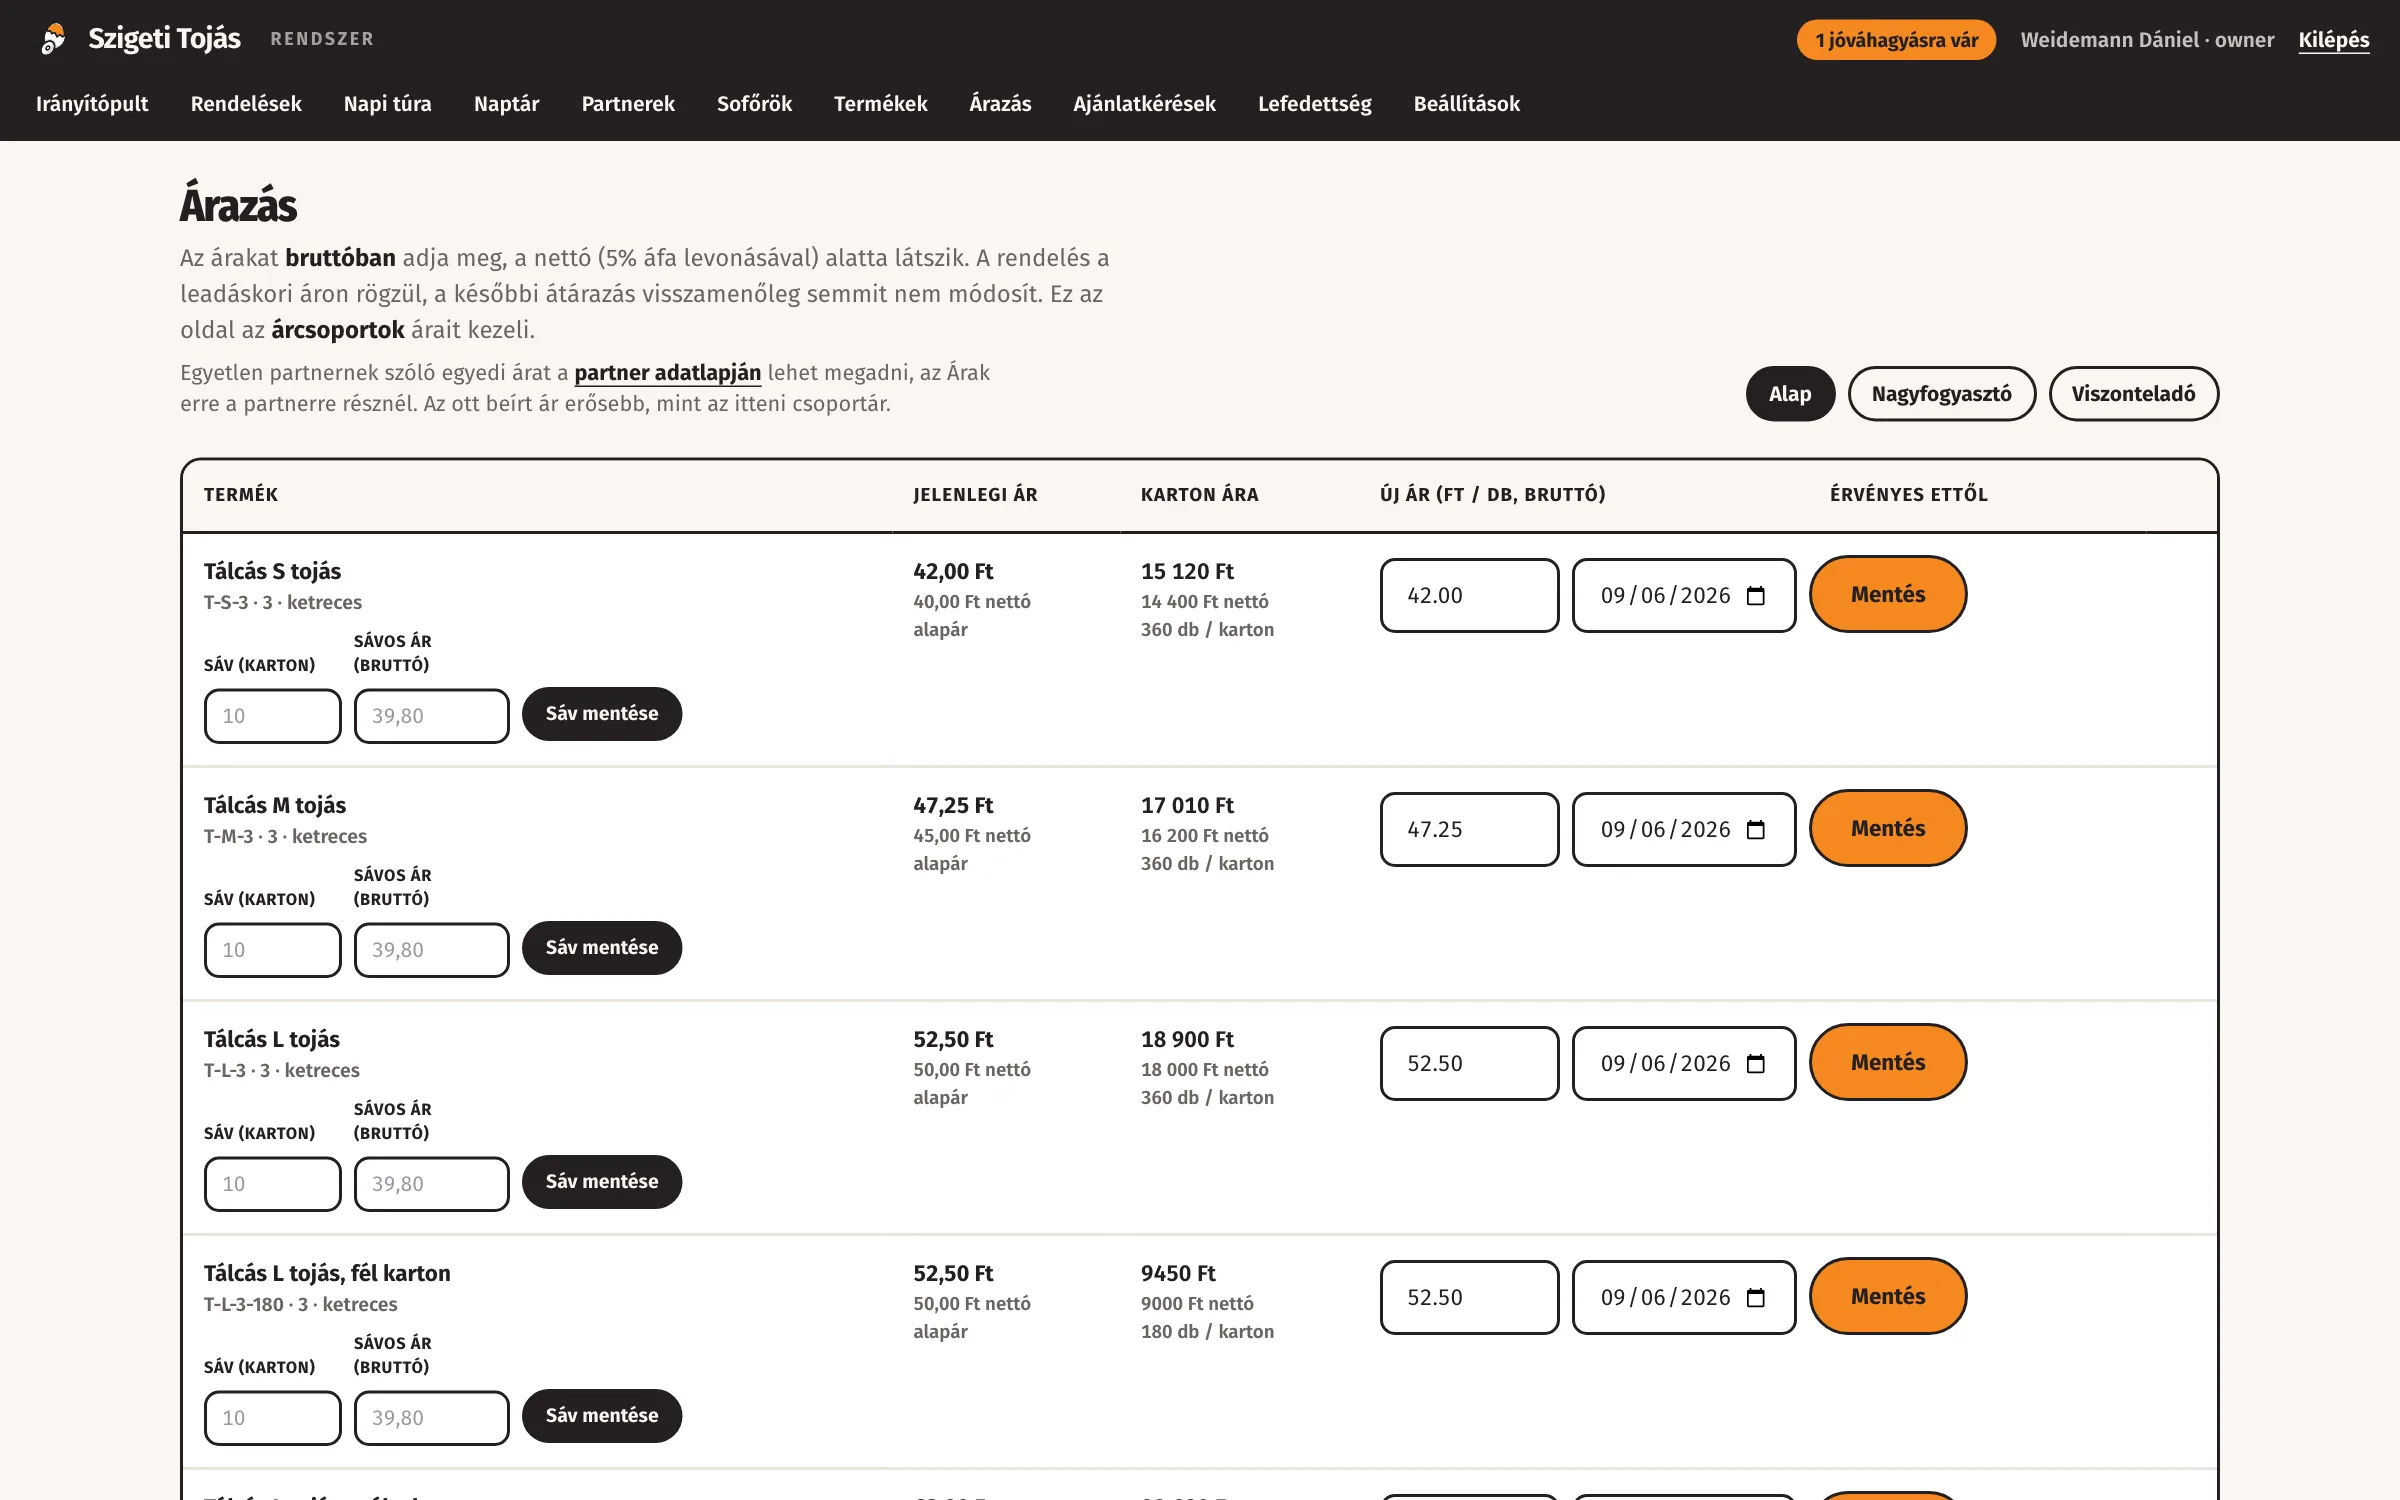The height and width of the screenshot is (1500, 2400).
Task: Click the '15 120 Ft' carton price
Action: [1187, 571]
